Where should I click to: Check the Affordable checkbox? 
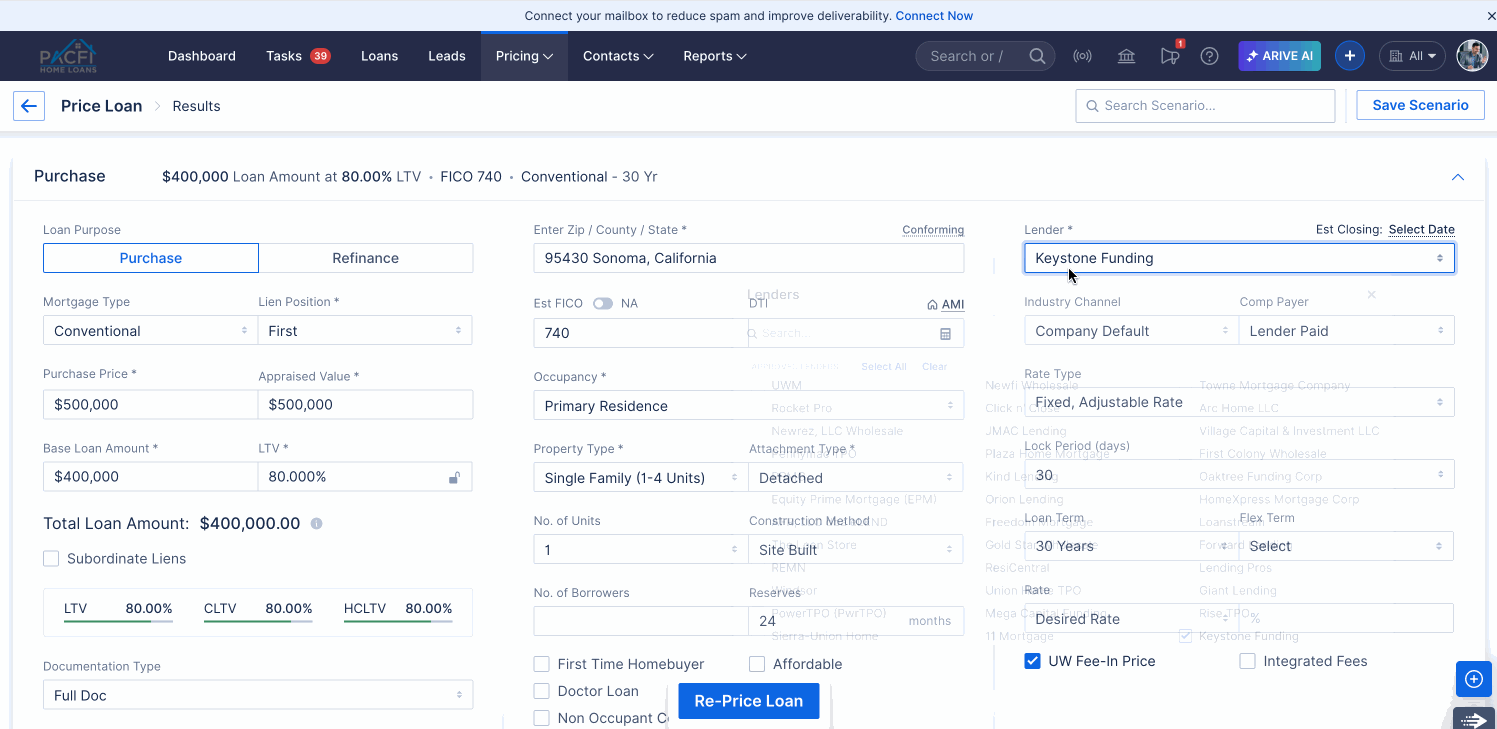point(757,664)
